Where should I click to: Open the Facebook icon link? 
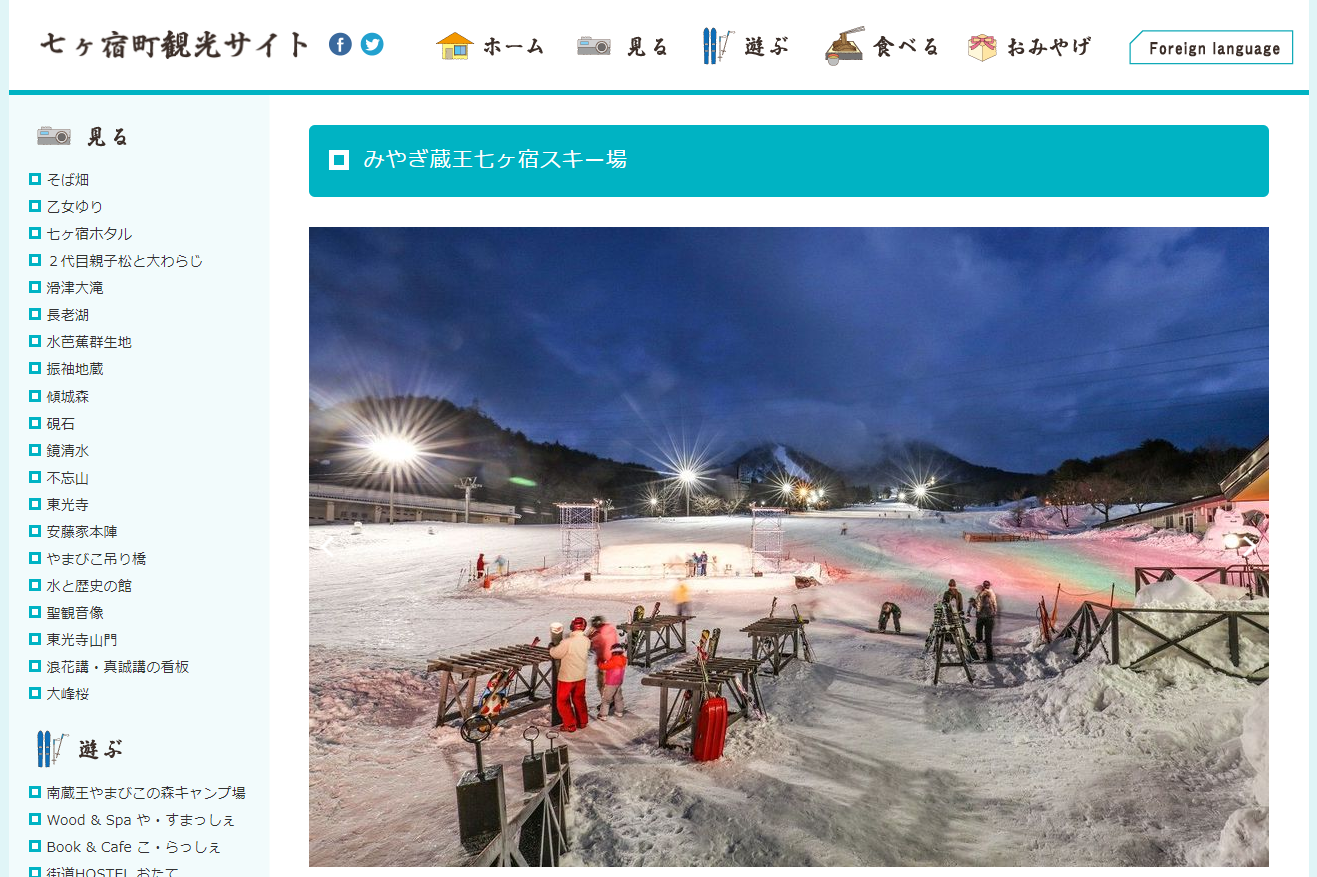pos(340,44)
